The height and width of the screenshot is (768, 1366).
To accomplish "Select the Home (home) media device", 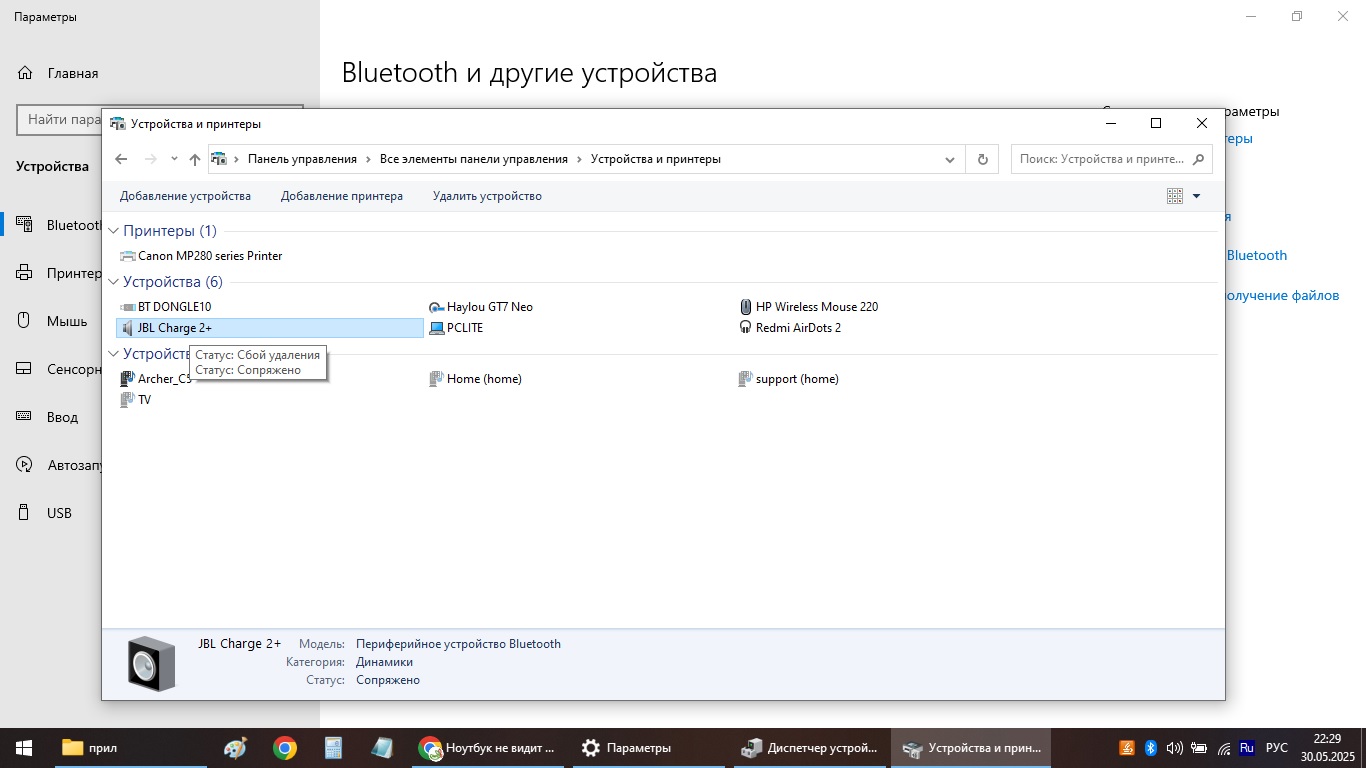I will (474, 379).
